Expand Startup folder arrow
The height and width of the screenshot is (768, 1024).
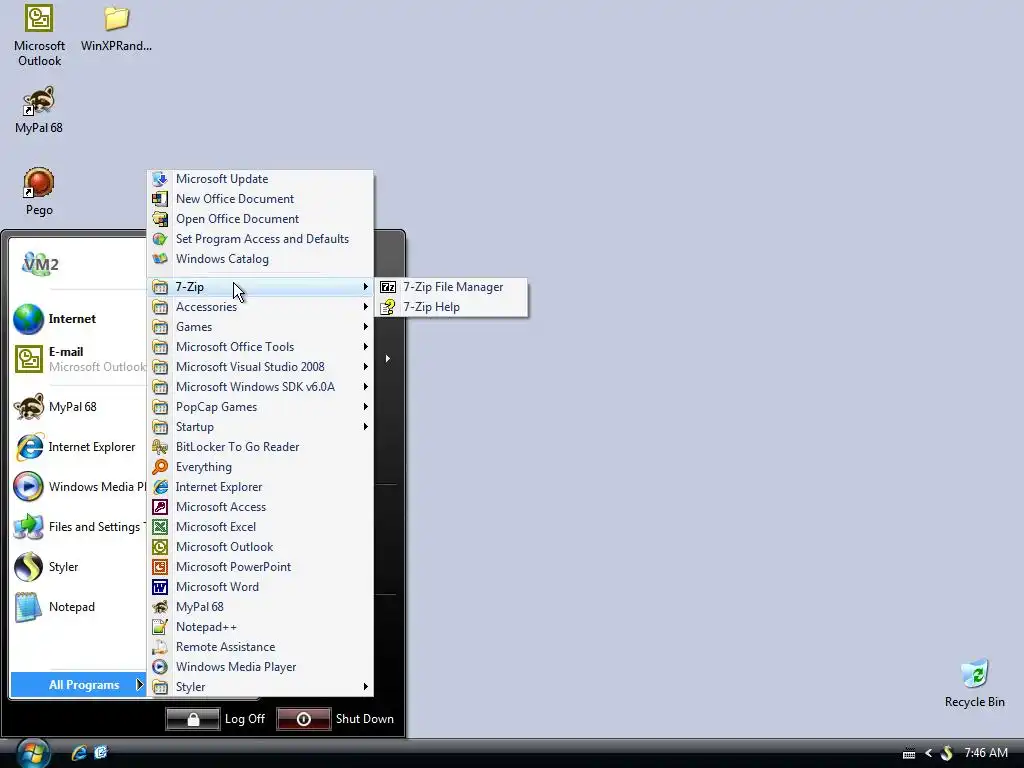click(366, 427)
